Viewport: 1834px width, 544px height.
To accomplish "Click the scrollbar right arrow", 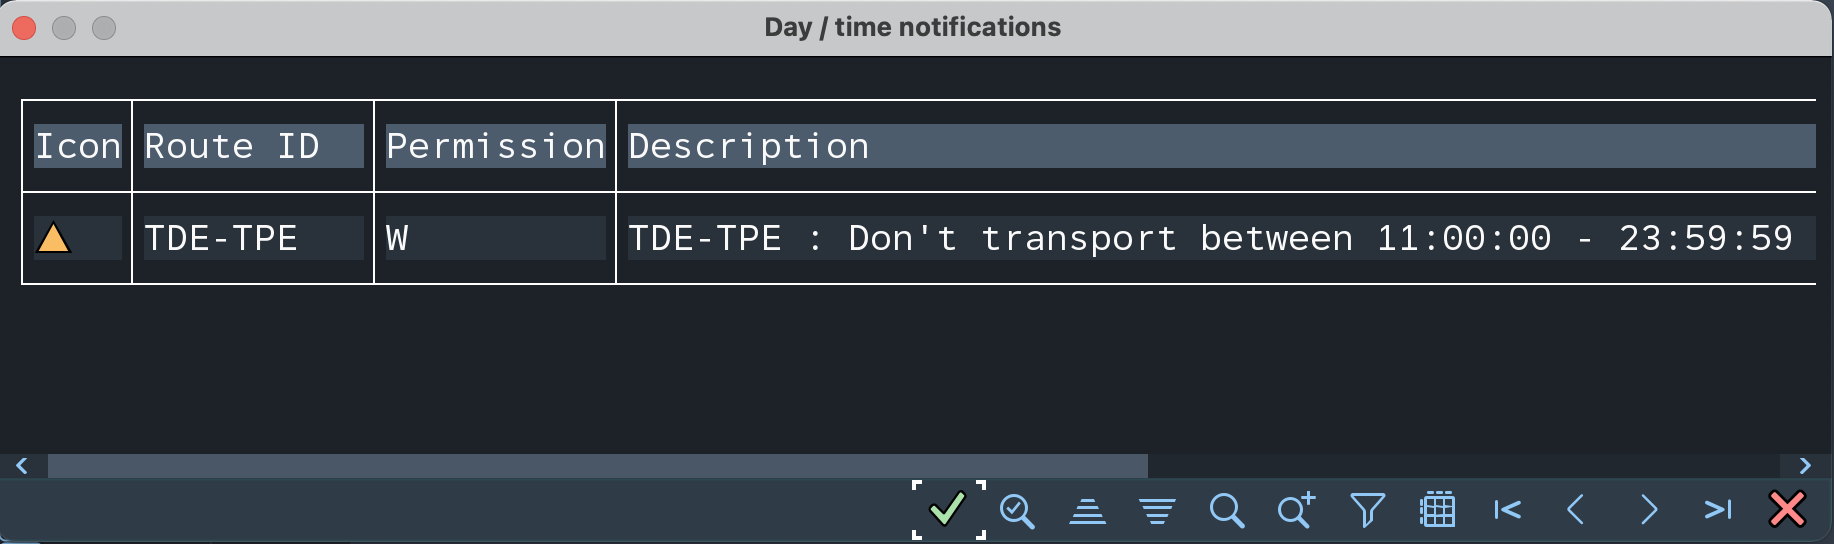I will tap(1805, 466).
